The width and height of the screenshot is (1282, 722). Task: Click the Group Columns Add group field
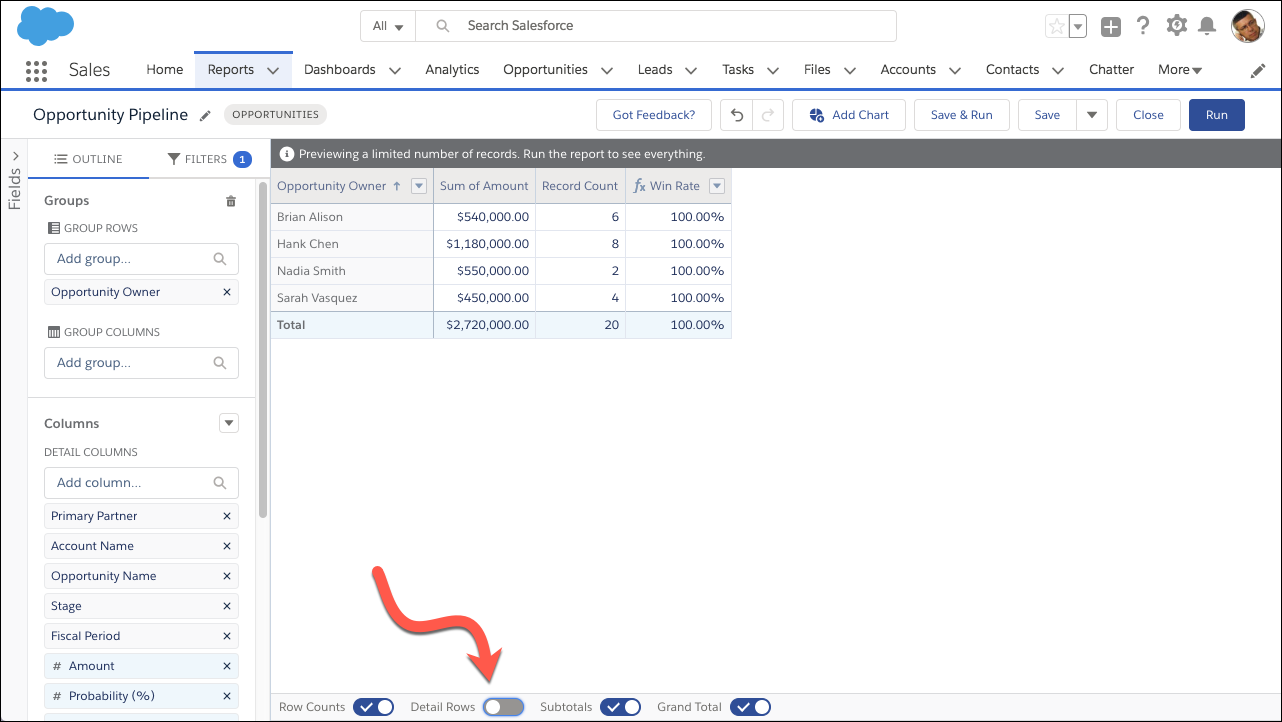pos(141,362)
